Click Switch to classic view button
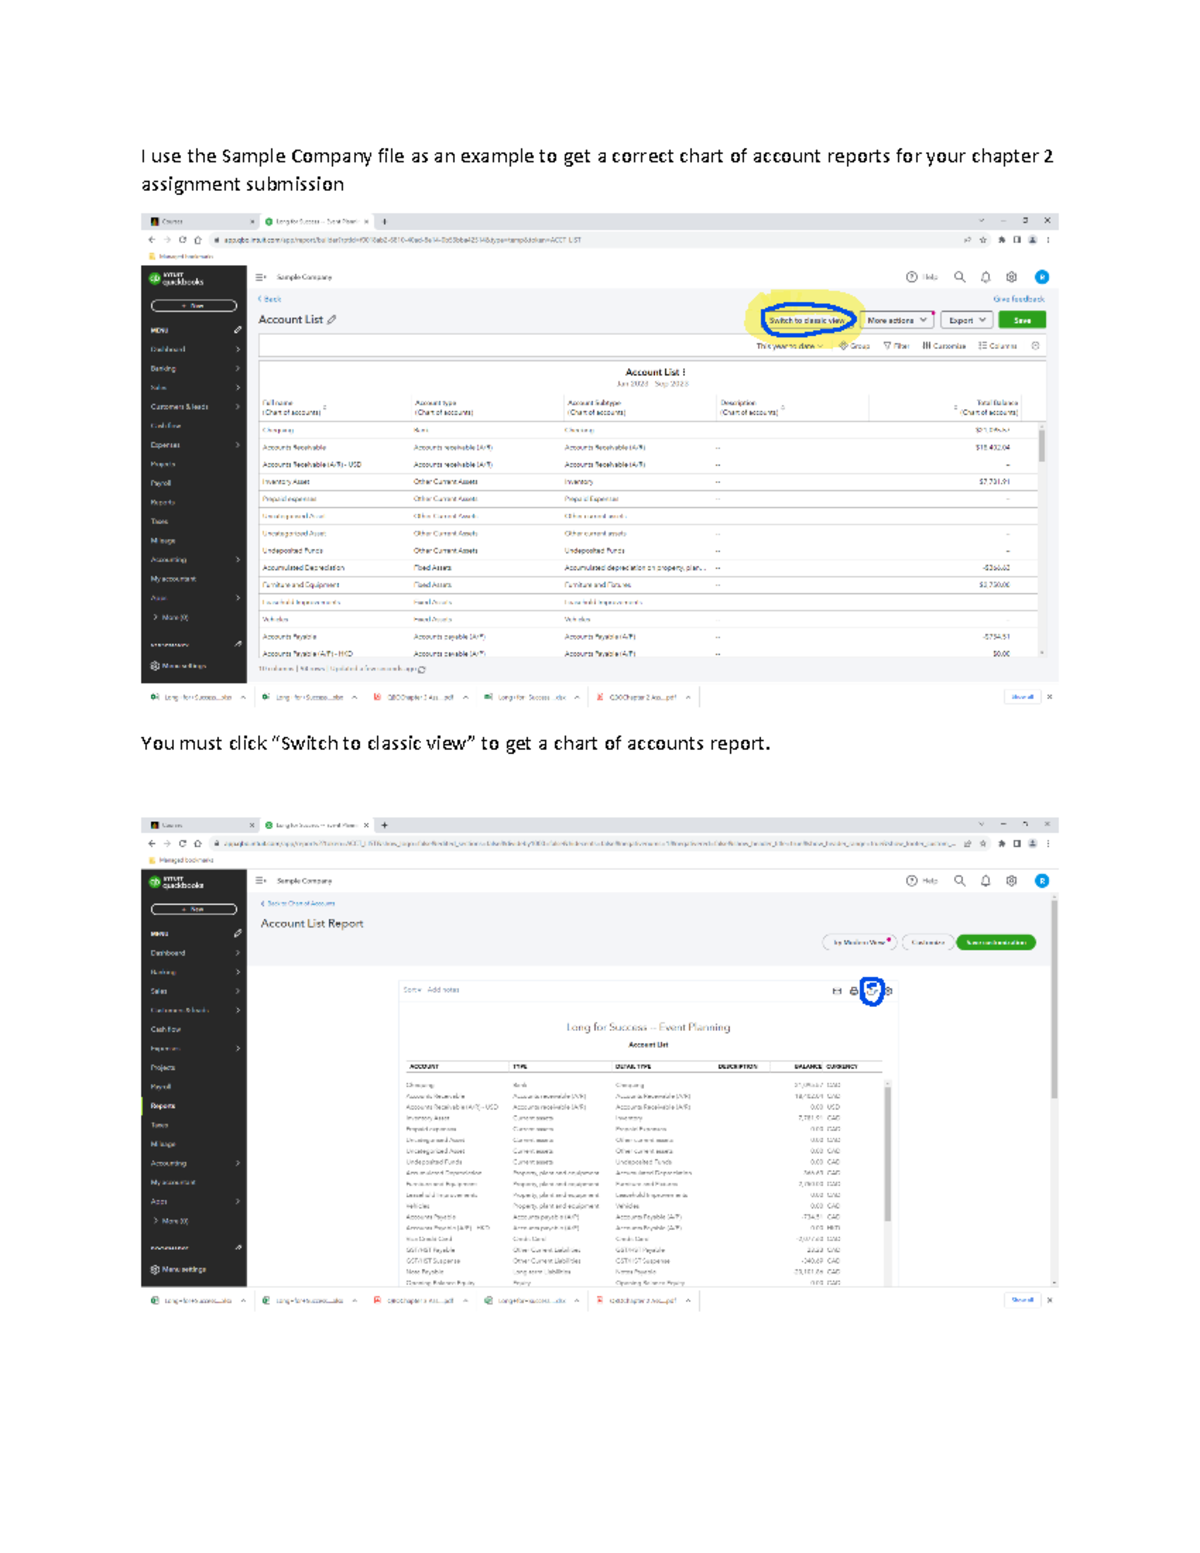Viewport: 1200px width, 1553px height. (x=806, y=320)
